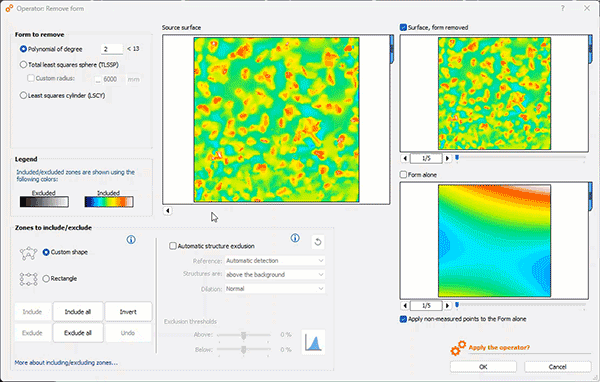
Task: Click the Cancel button
Action: click(x=557, y=367)
